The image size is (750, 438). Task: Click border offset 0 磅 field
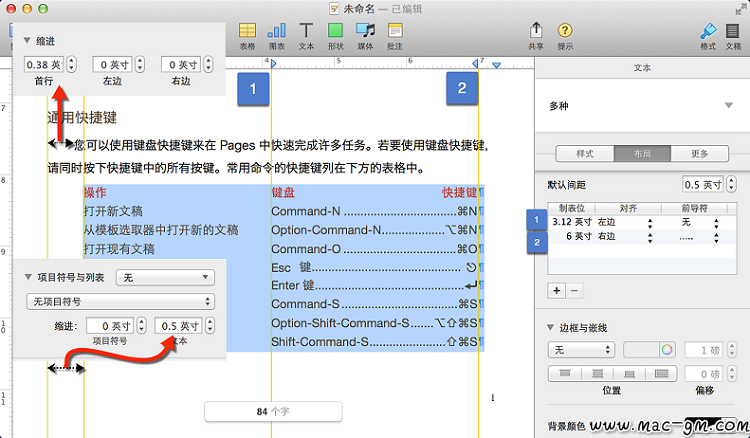click(706, 373)
